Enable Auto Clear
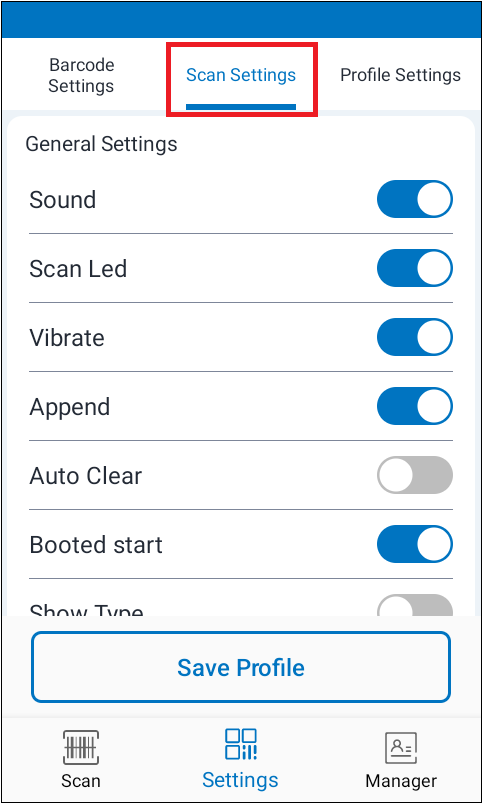Viewport: 483px width, 804px height. pos(415,475)
